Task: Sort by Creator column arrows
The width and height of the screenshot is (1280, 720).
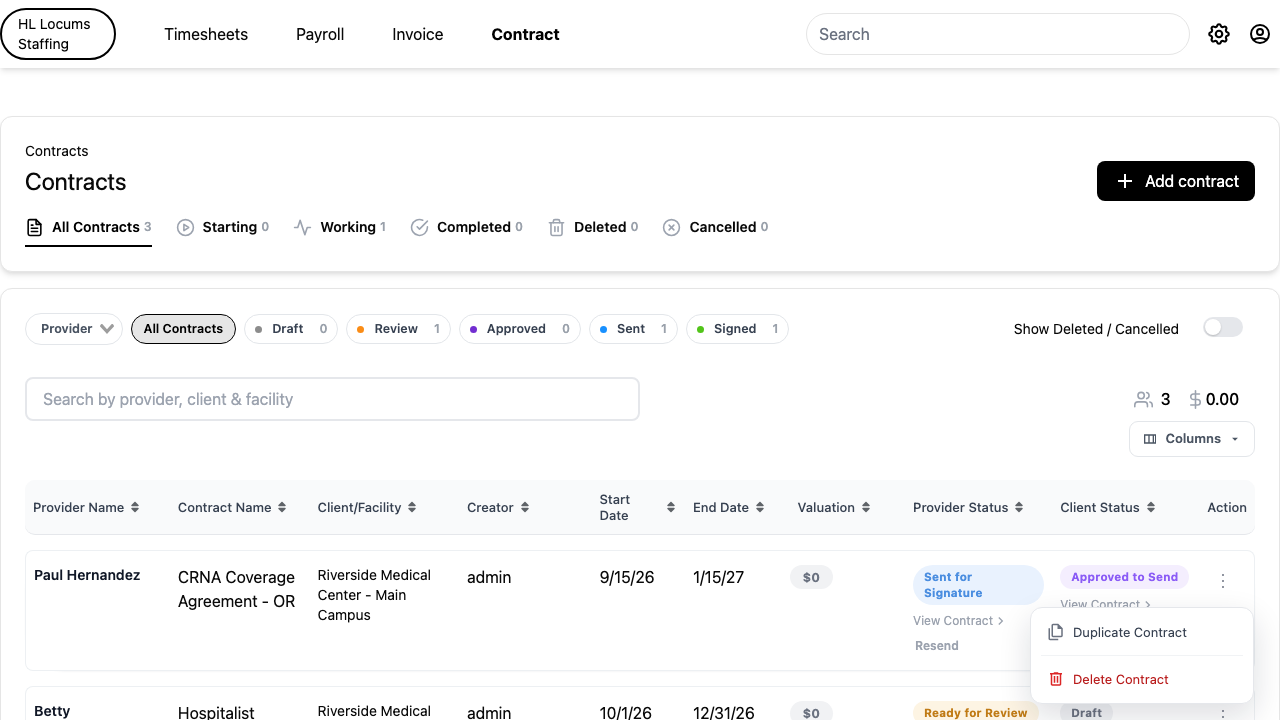Action: tap(525, 507)
